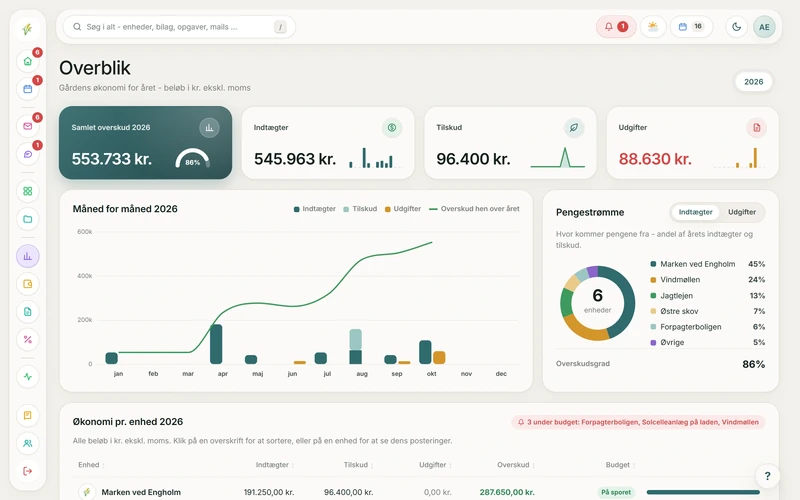Sort the table by Overskud column

(516, 465)
